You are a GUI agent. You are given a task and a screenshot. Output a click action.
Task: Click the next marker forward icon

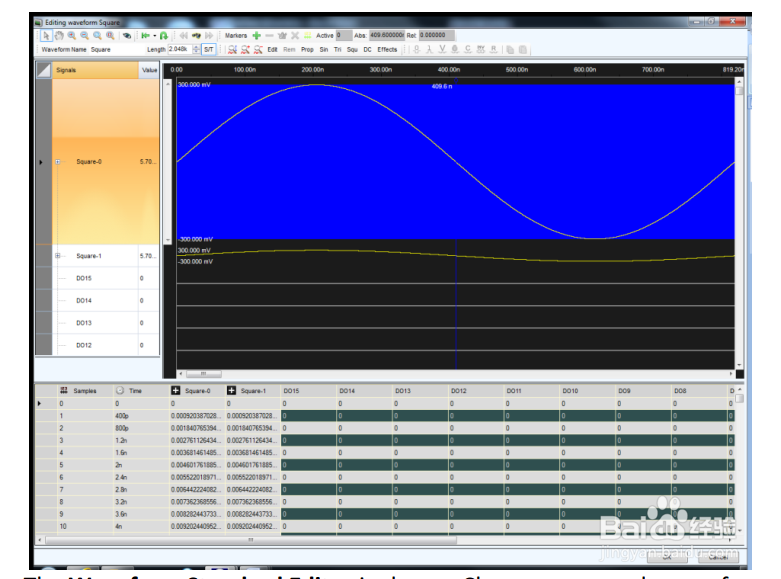point(209,35)
